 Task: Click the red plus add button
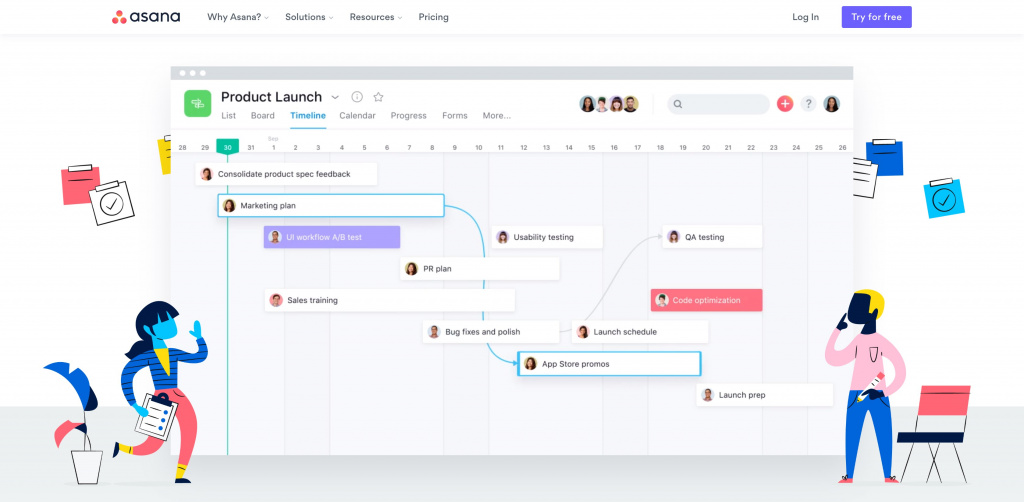[x=785, y=104]
